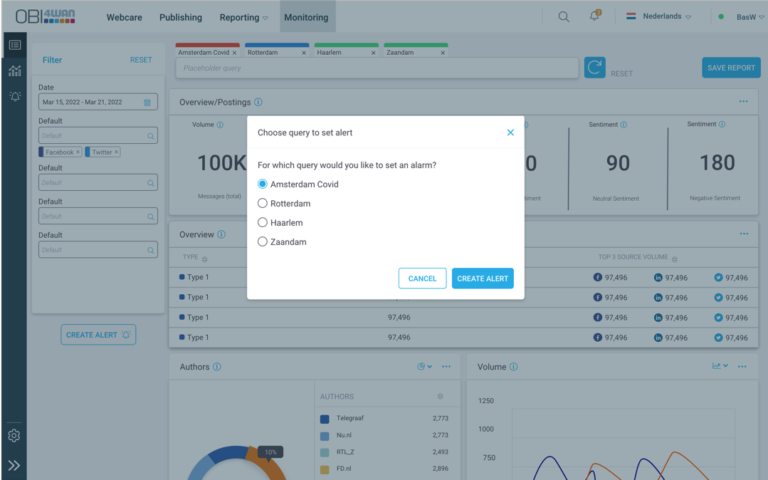Click the FD.nl color swatch
The width and height of the screenshot is (768, 480).
(324, 469)
